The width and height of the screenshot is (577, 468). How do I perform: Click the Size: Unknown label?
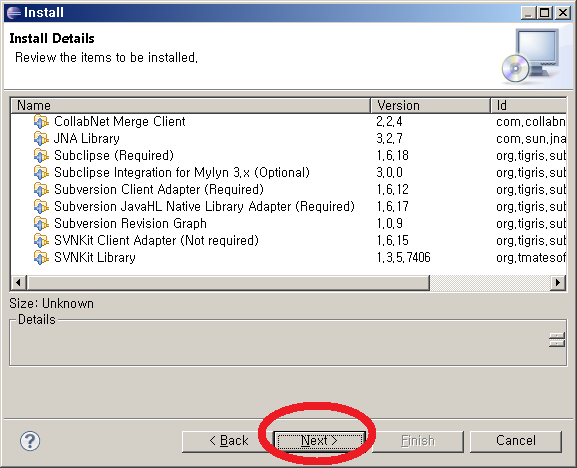(x=52, y=304)
